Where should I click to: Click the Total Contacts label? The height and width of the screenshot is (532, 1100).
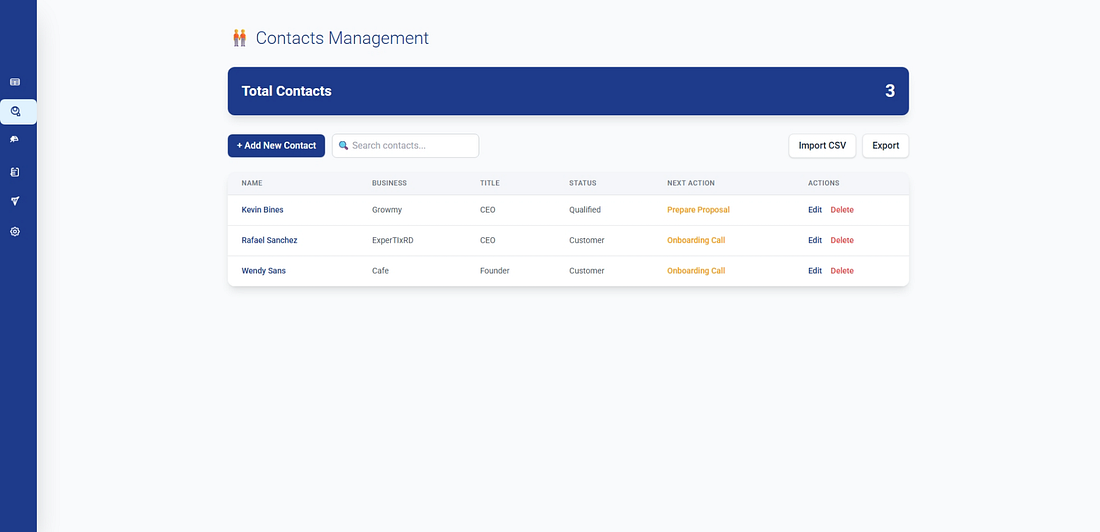pyautogui.click(x=286, y=91)
